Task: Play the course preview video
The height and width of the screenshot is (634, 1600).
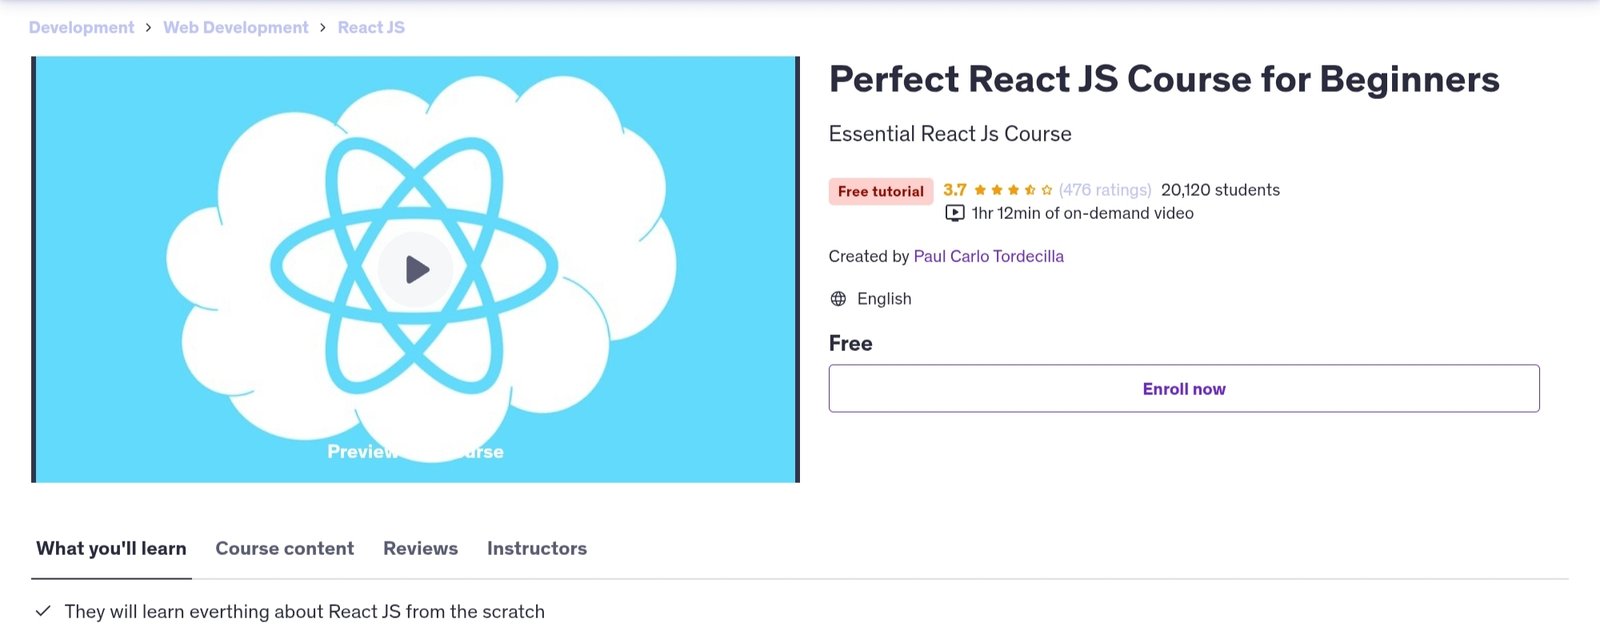Action: (416, 269)
